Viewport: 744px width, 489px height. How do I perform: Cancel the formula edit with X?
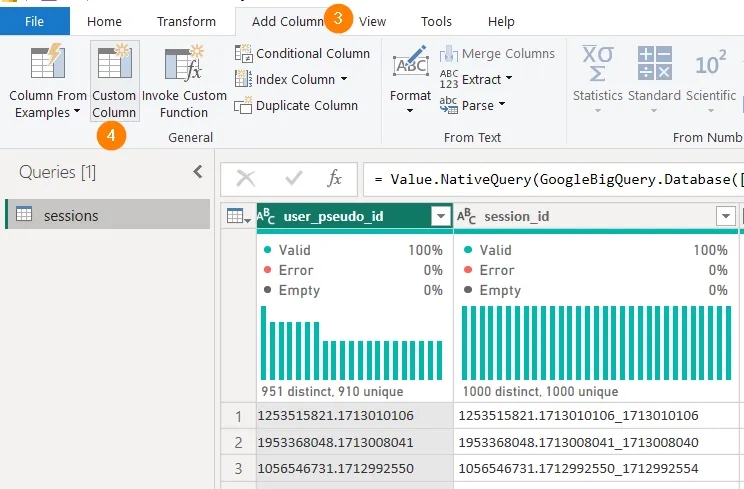(x=246, y=179)
